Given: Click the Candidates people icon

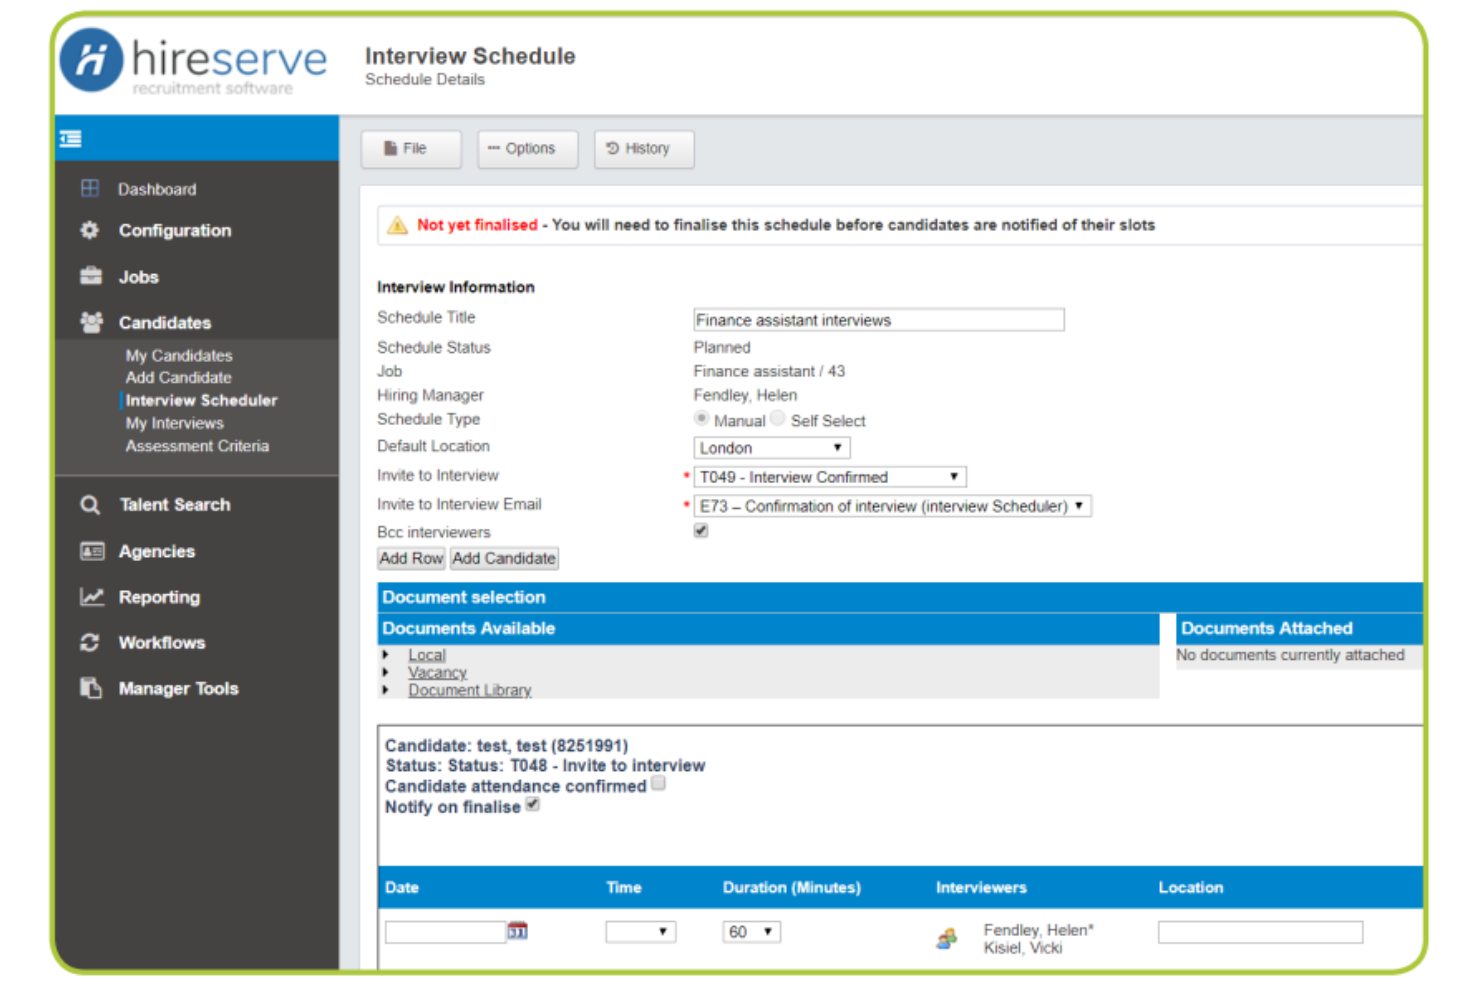Looking at the screenshot, I should coord(91,322).
